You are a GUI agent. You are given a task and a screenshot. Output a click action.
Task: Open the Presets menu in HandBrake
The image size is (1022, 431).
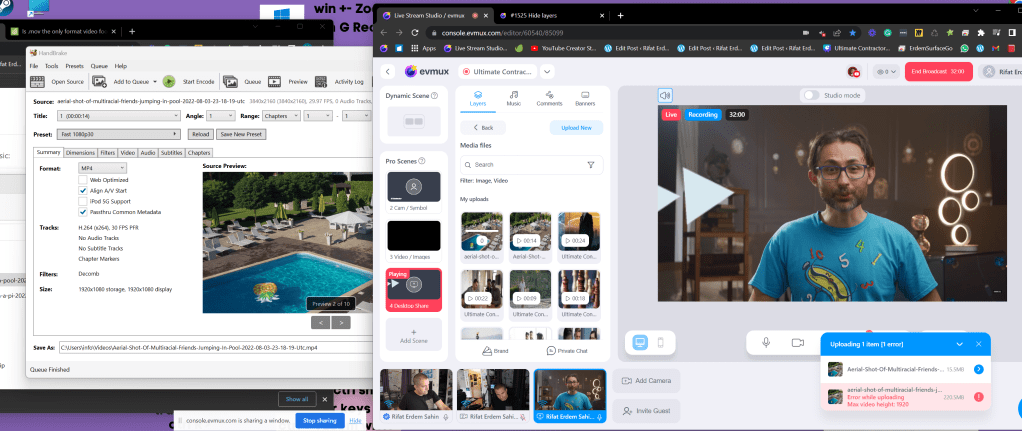pyautogui.click(x=74, y=66)
